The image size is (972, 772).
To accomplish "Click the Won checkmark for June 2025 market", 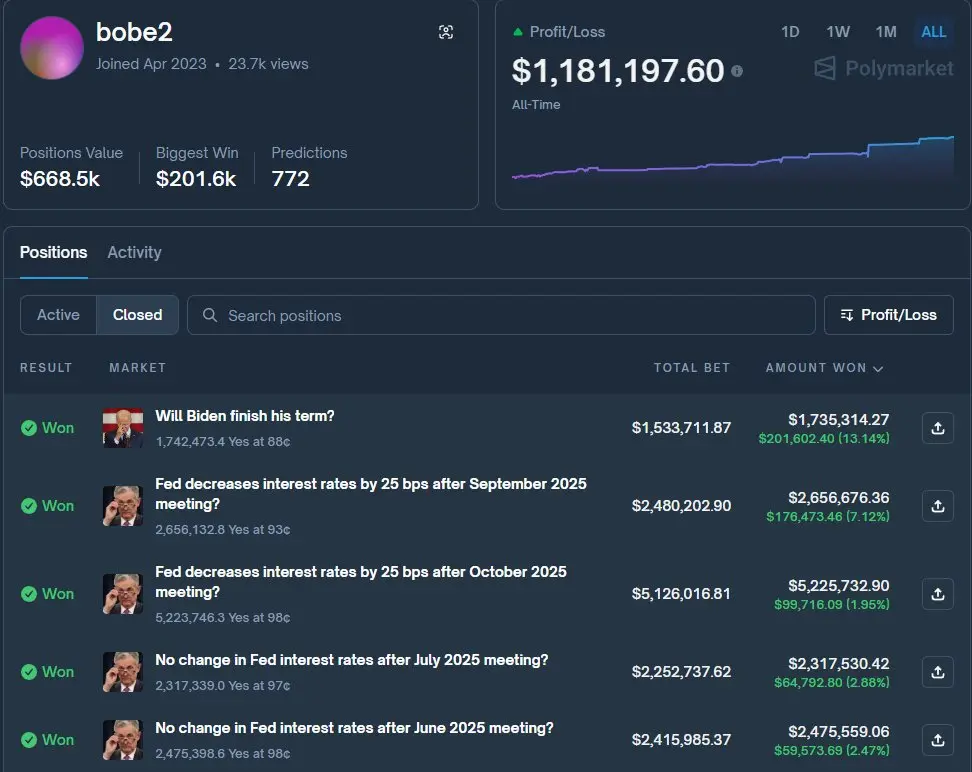I will coord(29,740).
